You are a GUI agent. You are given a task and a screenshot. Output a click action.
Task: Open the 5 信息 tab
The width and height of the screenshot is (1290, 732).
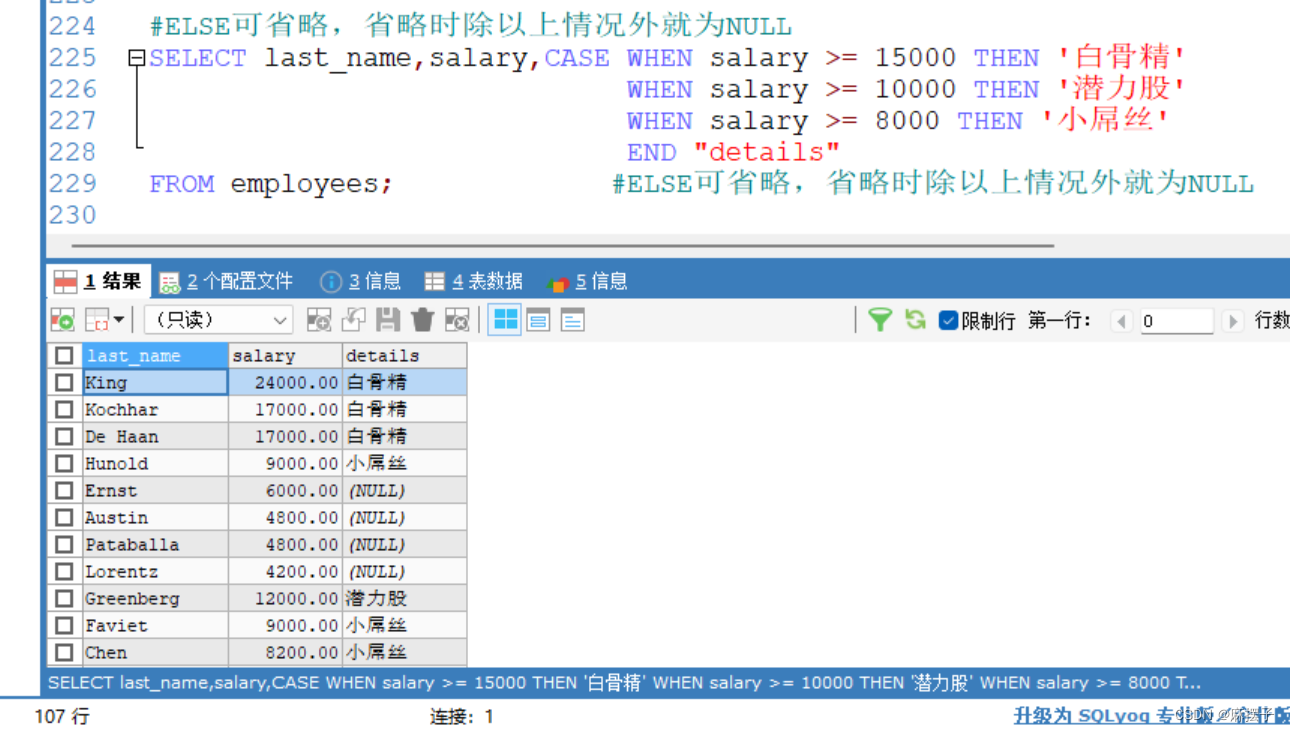(x=588, y=281)
